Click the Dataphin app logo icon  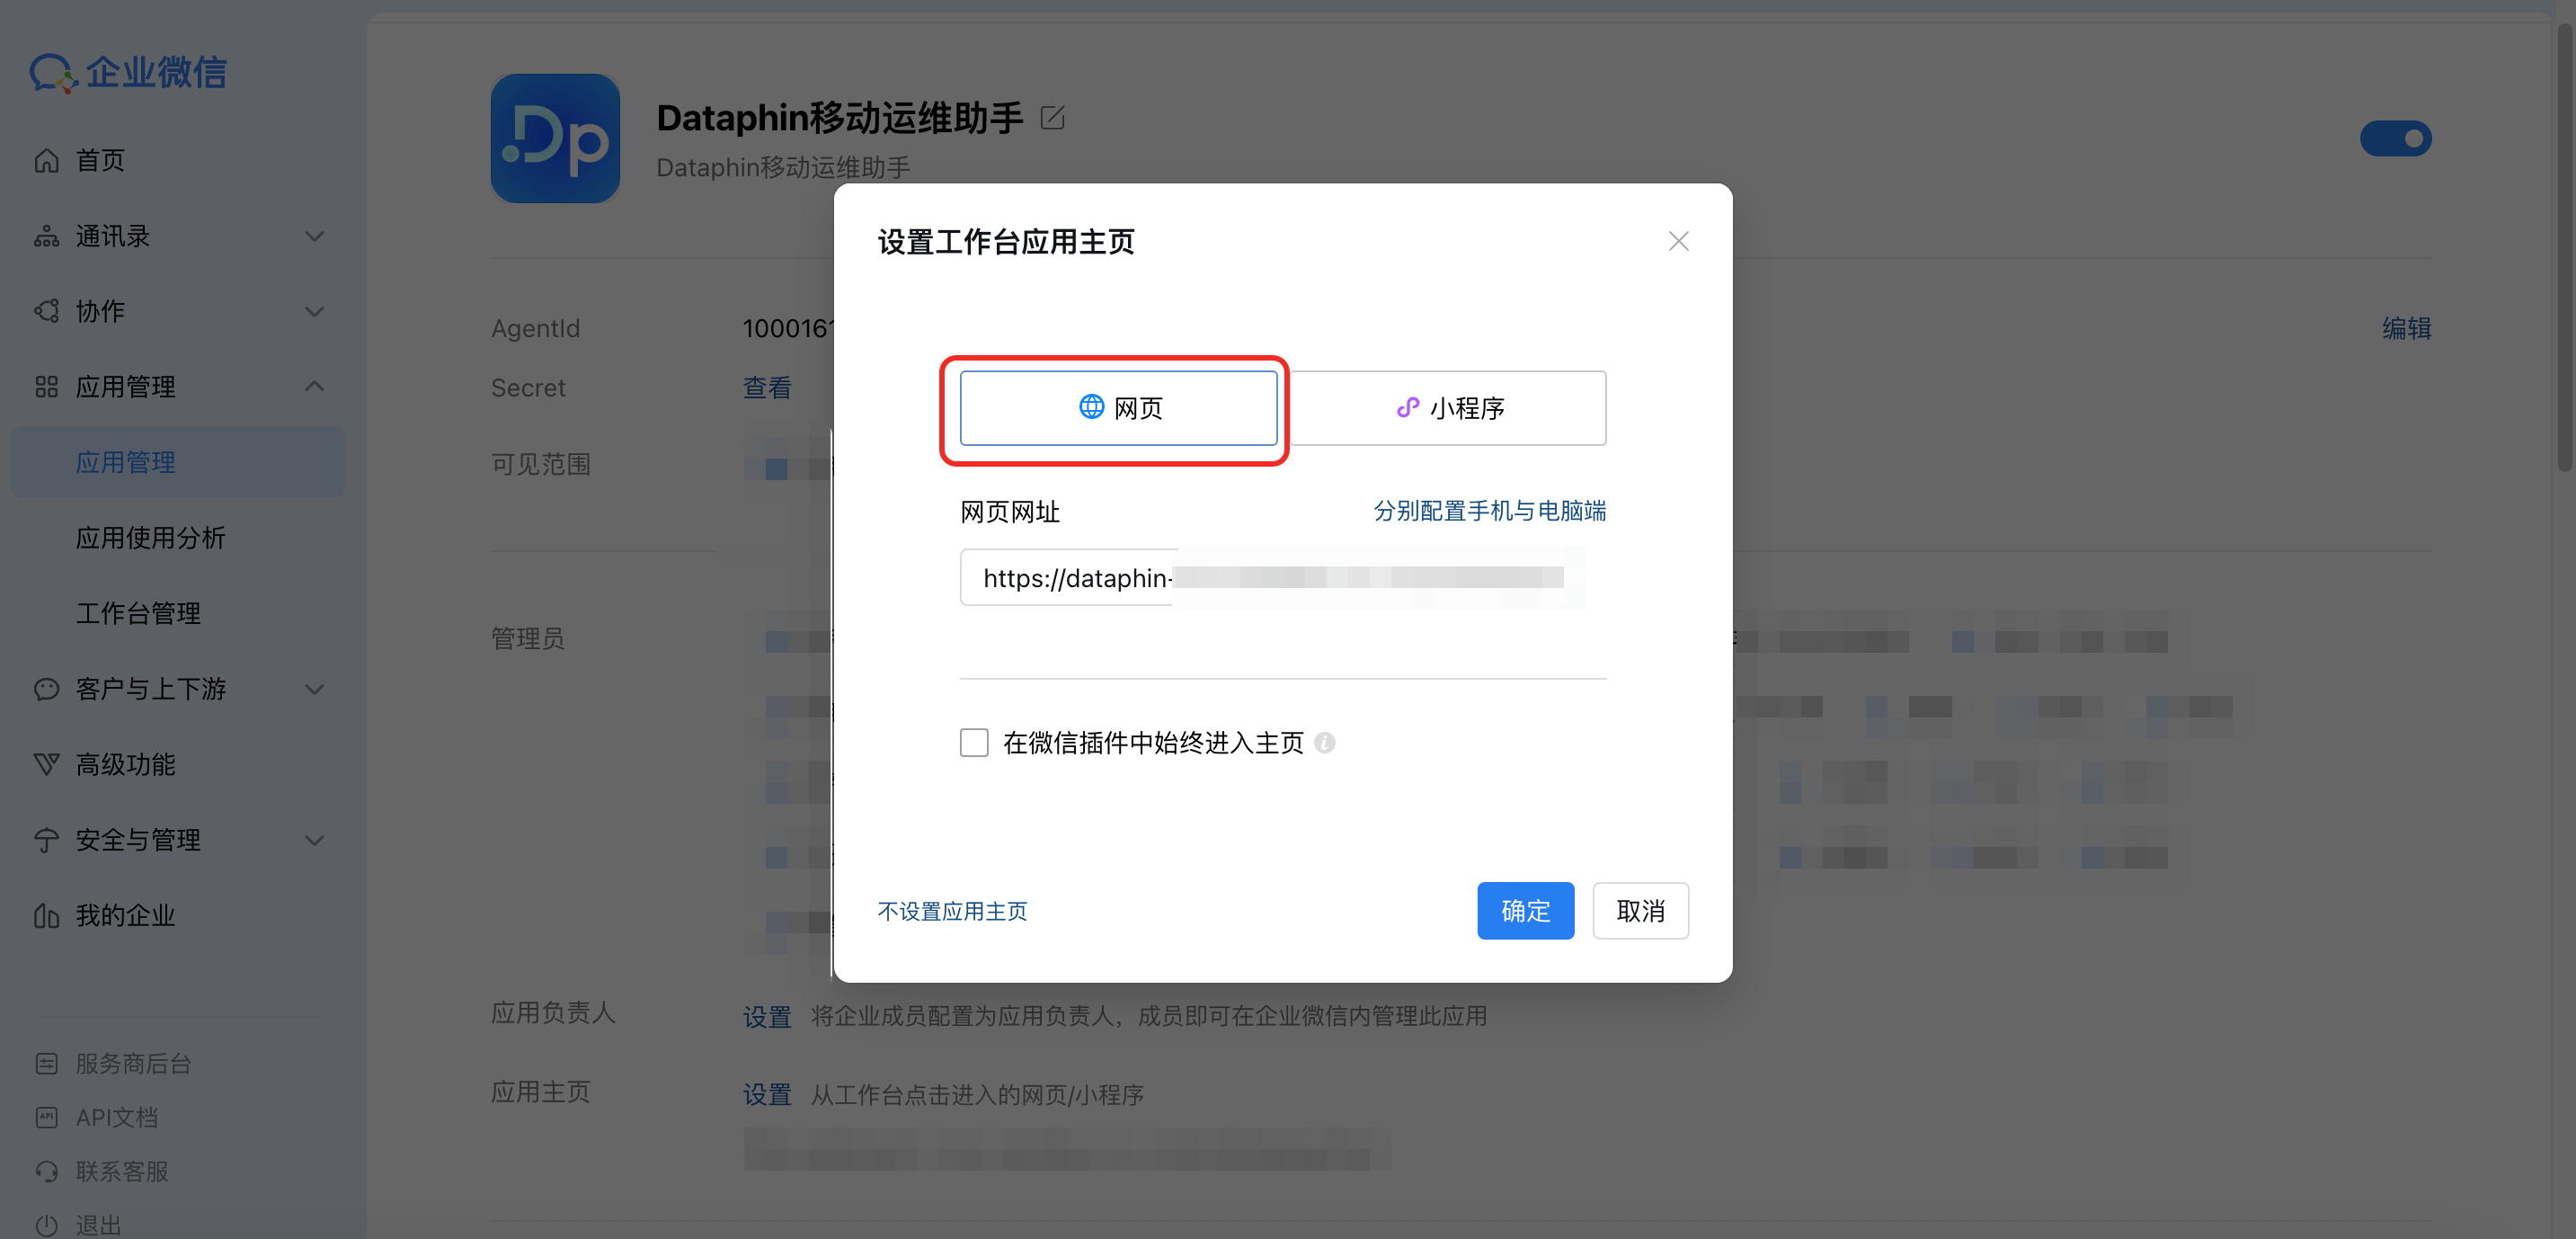coord(555,138)
